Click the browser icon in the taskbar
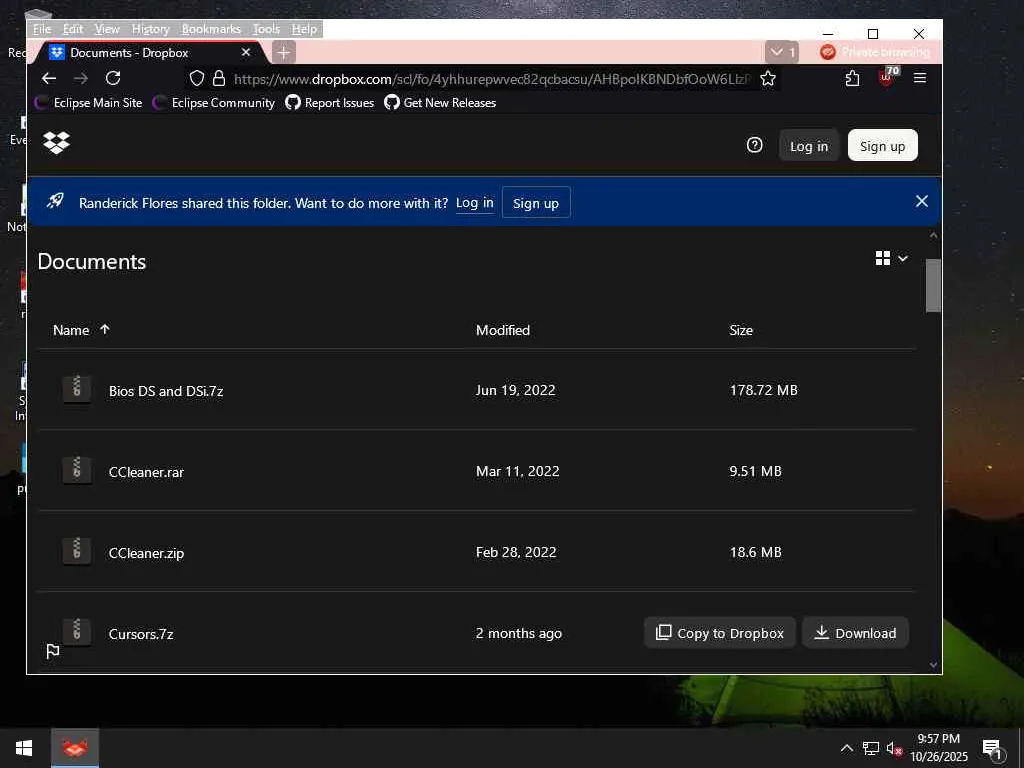The image size is (1024, 768). point(75,748)
